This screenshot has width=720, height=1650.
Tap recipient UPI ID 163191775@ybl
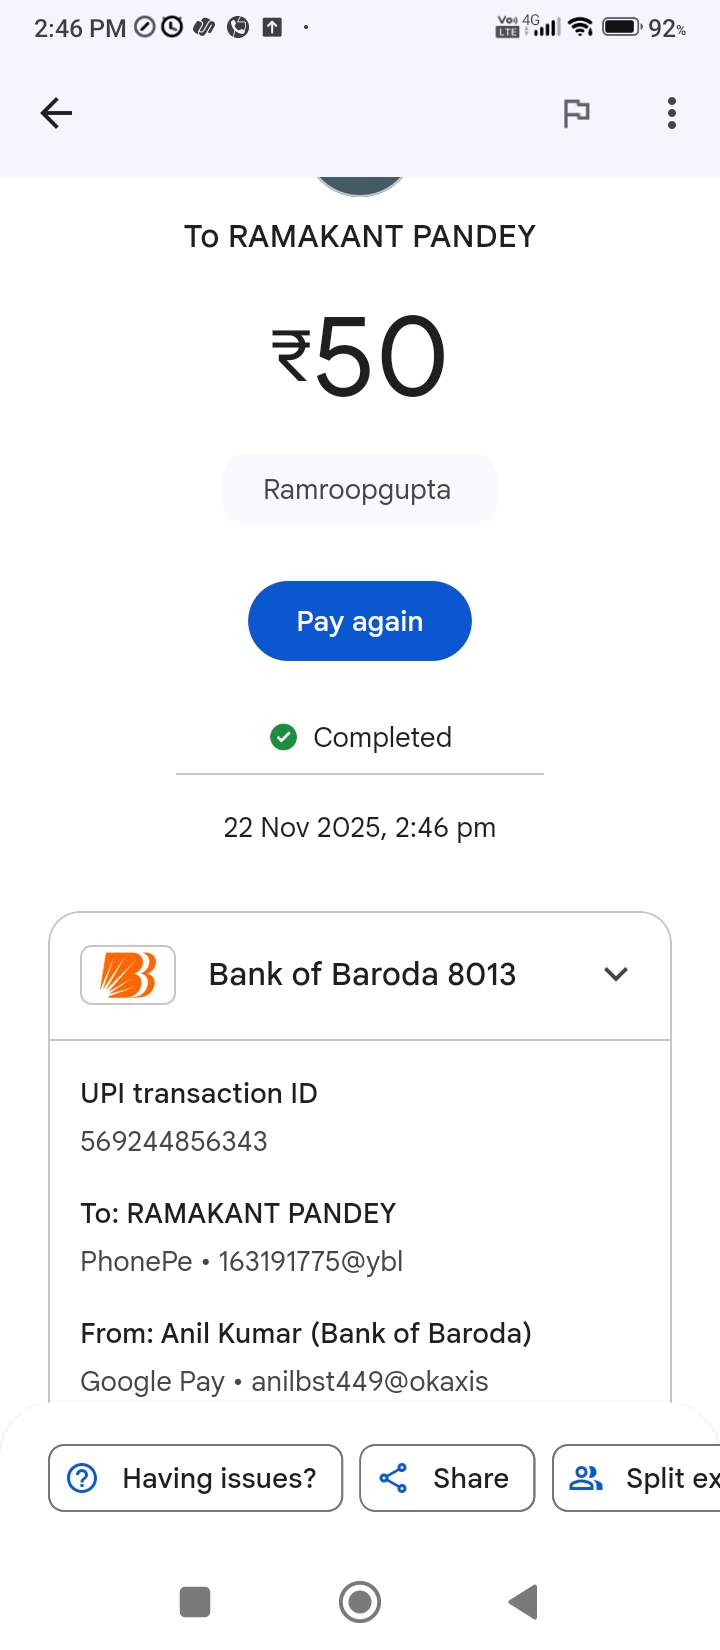(x=310, y=1262)
